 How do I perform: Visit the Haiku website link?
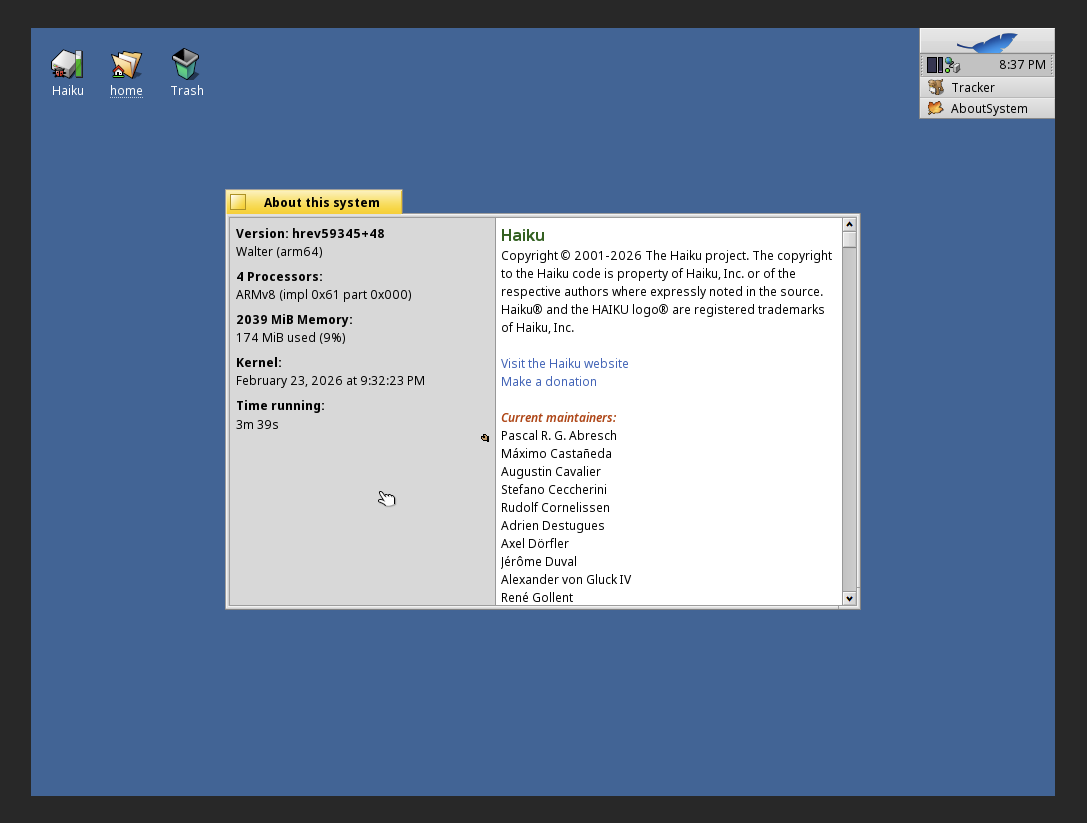click(564, 364)
